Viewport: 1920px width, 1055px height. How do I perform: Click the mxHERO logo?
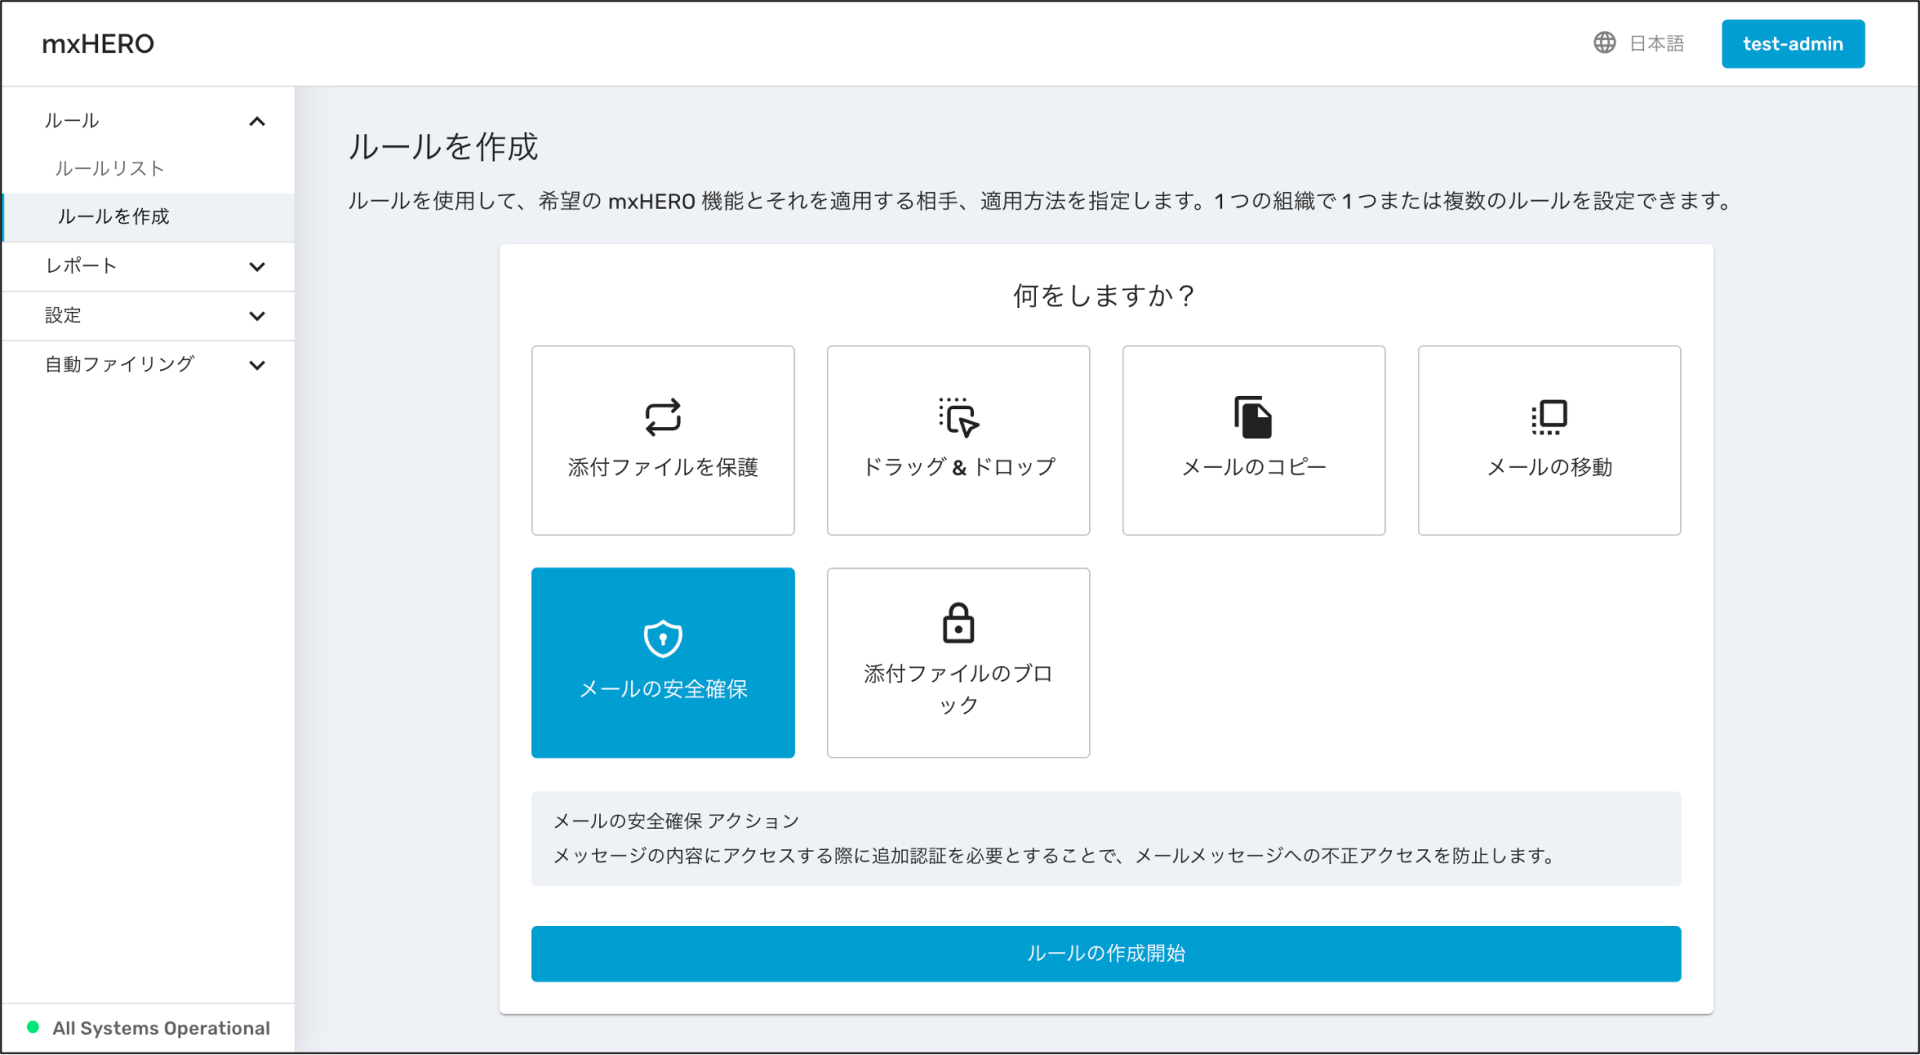(x=97, y=43)
